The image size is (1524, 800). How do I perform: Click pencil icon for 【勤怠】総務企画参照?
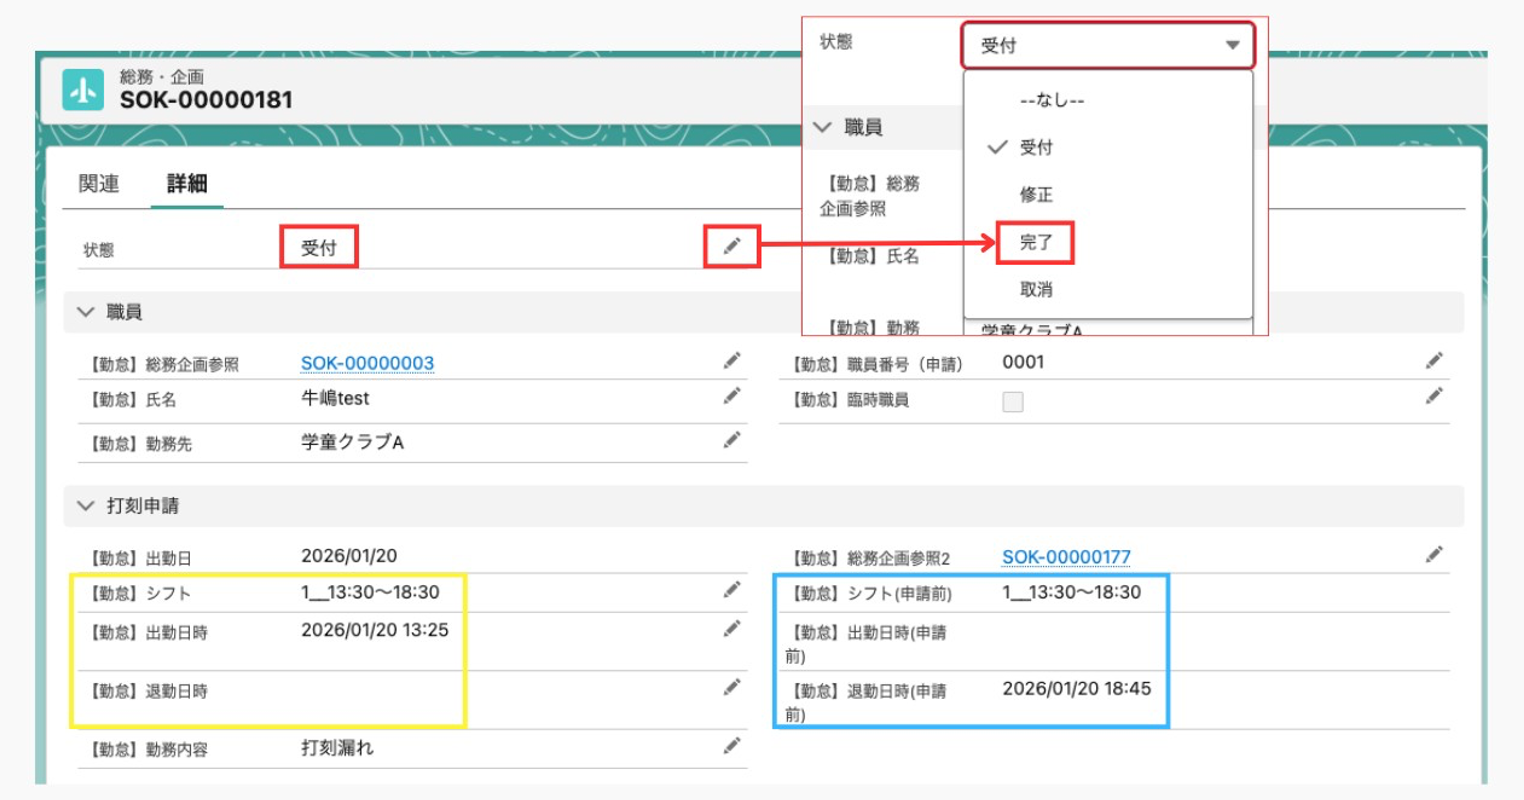pos(732,361)
